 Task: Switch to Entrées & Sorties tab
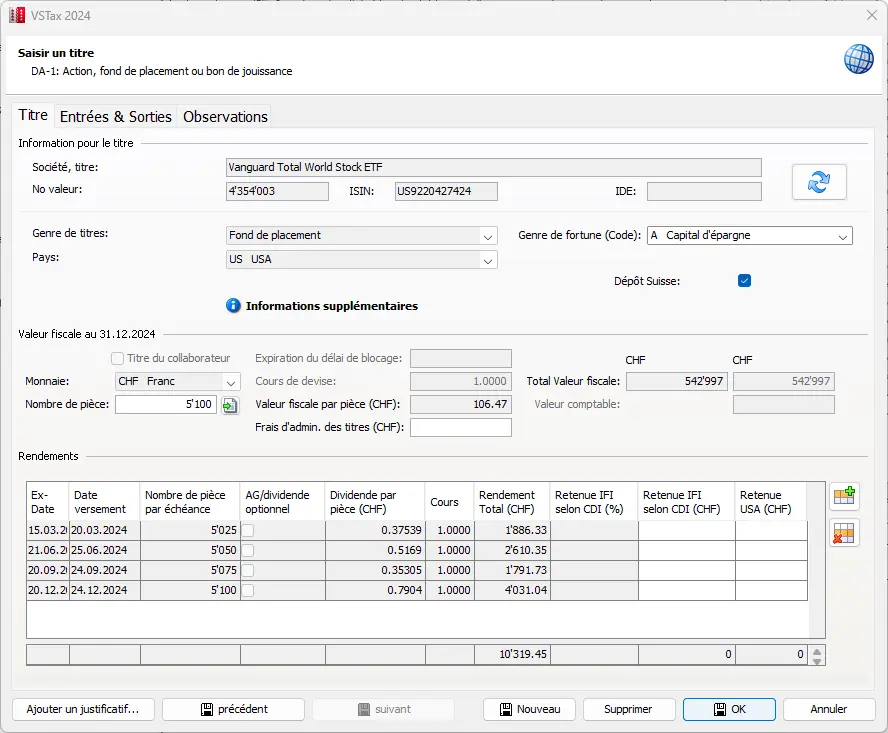(116, 116)
